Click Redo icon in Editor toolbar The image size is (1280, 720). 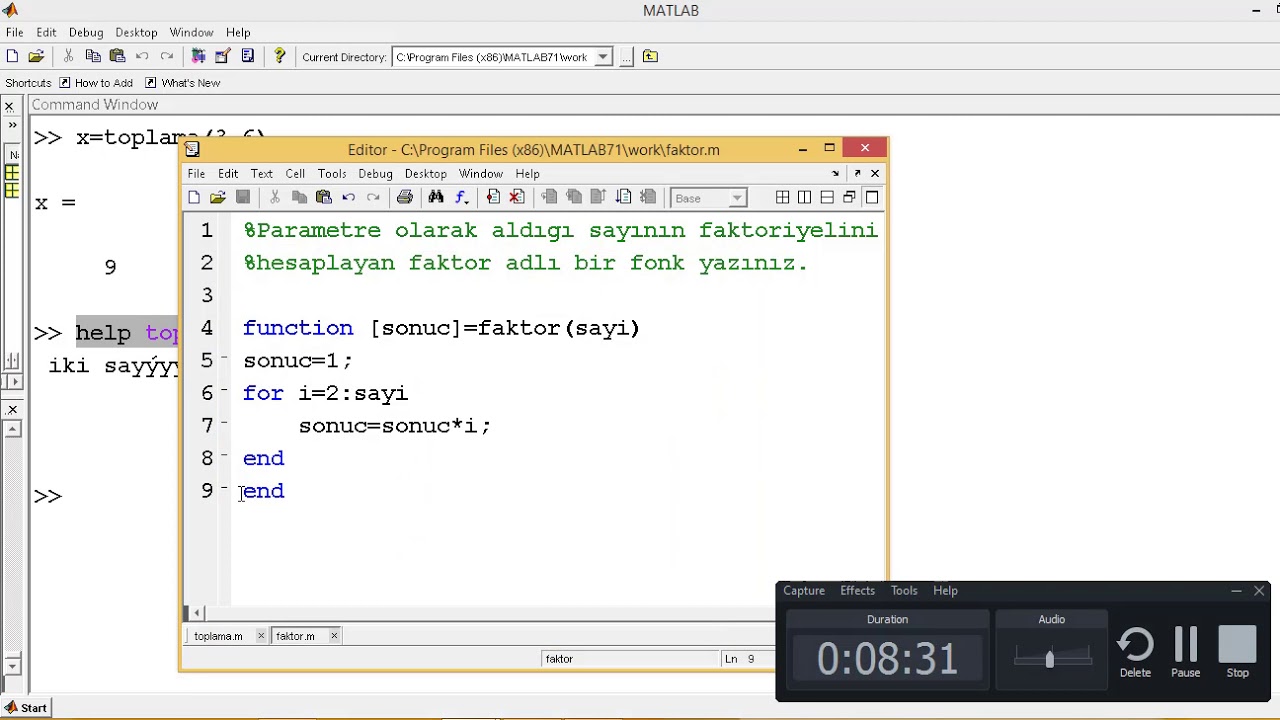click(373, 198)
